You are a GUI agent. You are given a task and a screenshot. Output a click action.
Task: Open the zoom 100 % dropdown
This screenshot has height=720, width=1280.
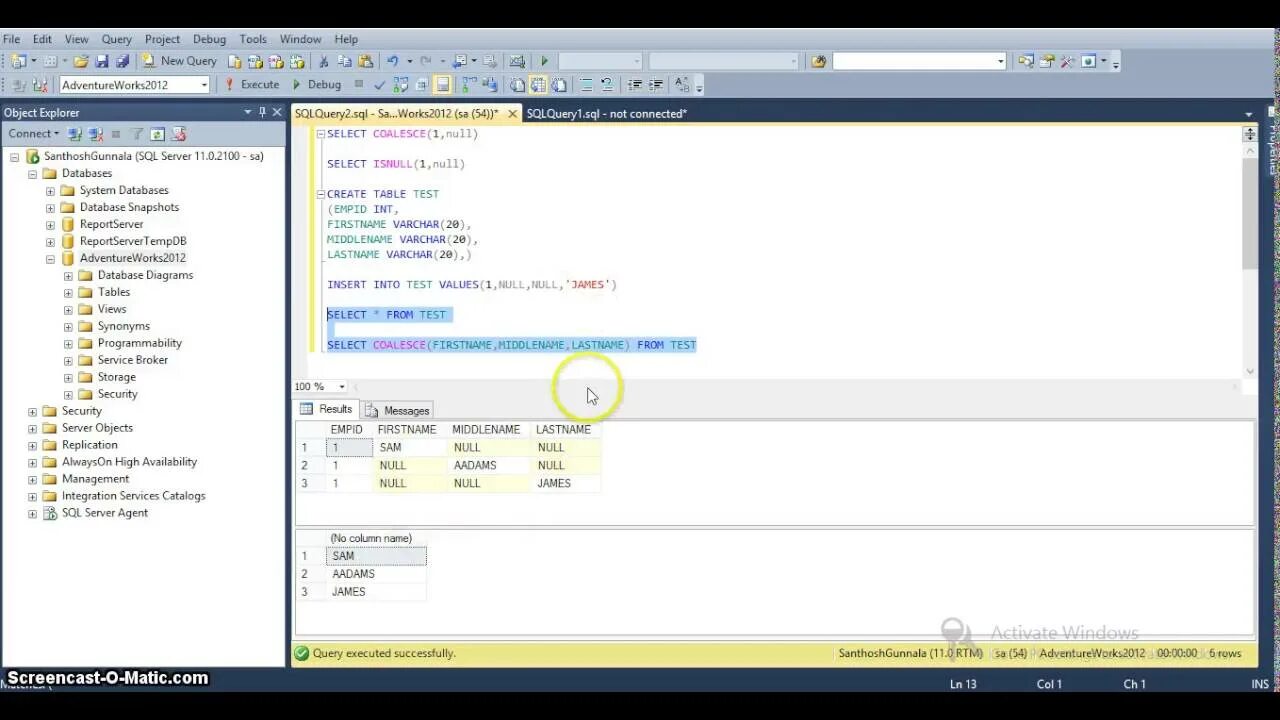(x=342, y=387)
